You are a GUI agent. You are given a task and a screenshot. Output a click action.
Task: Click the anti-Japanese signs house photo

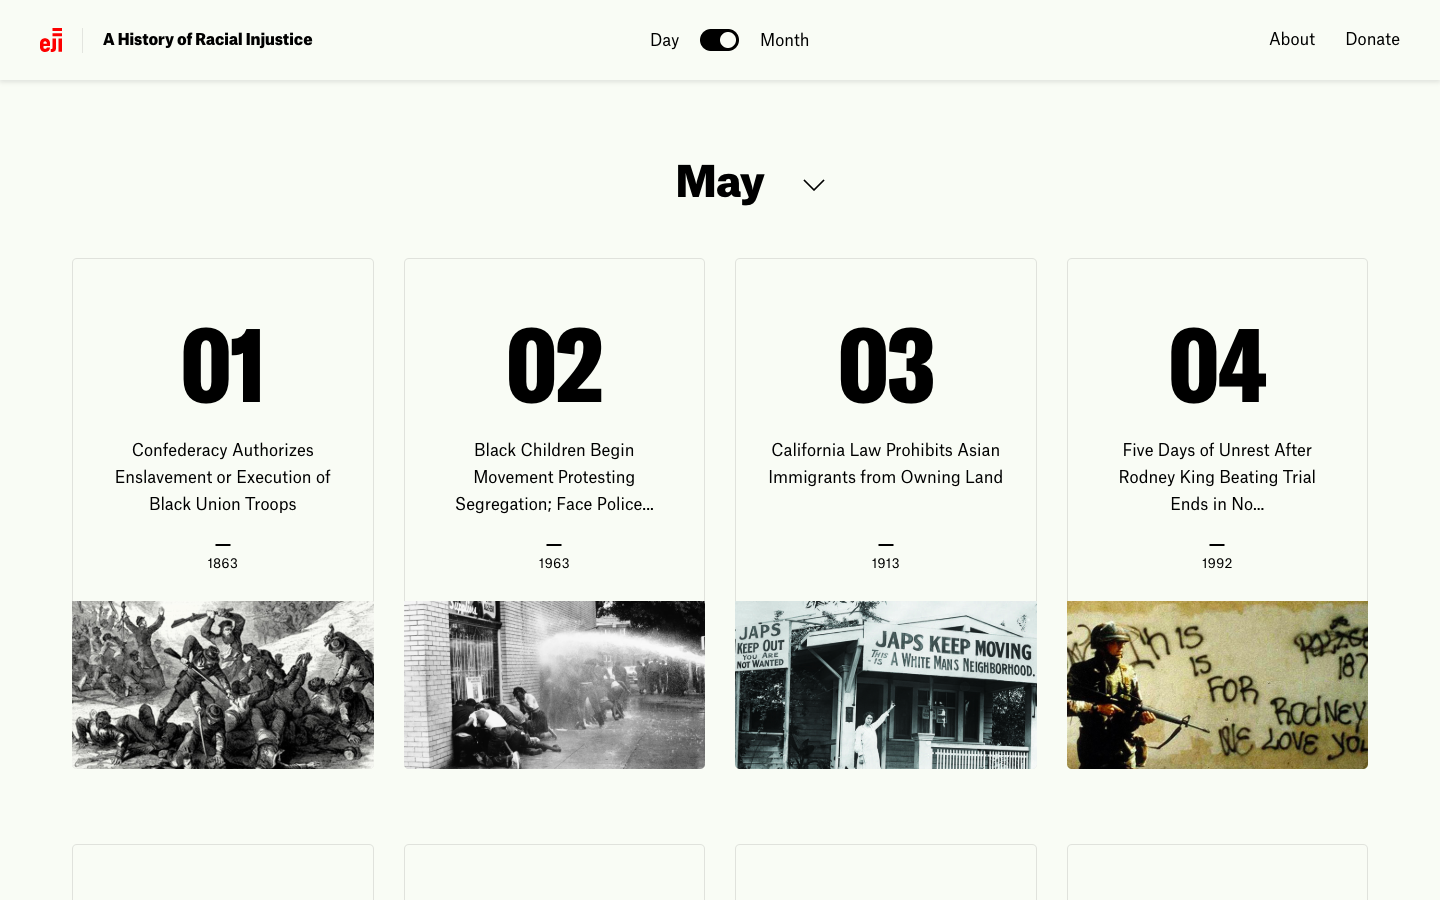tap(885, 685)
